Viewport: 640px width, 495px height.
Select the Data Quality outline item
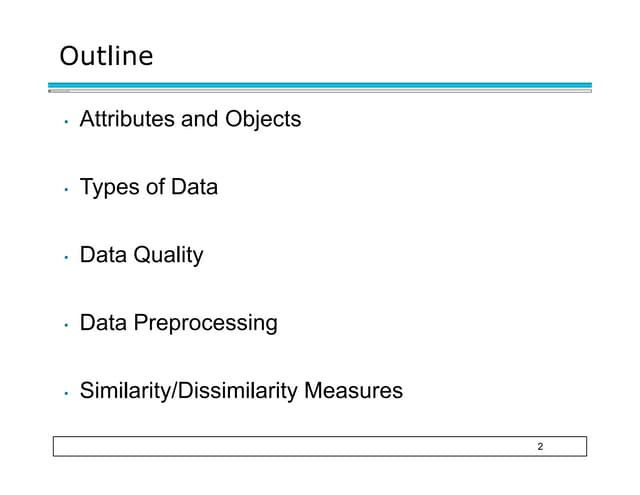click(141, 255)
